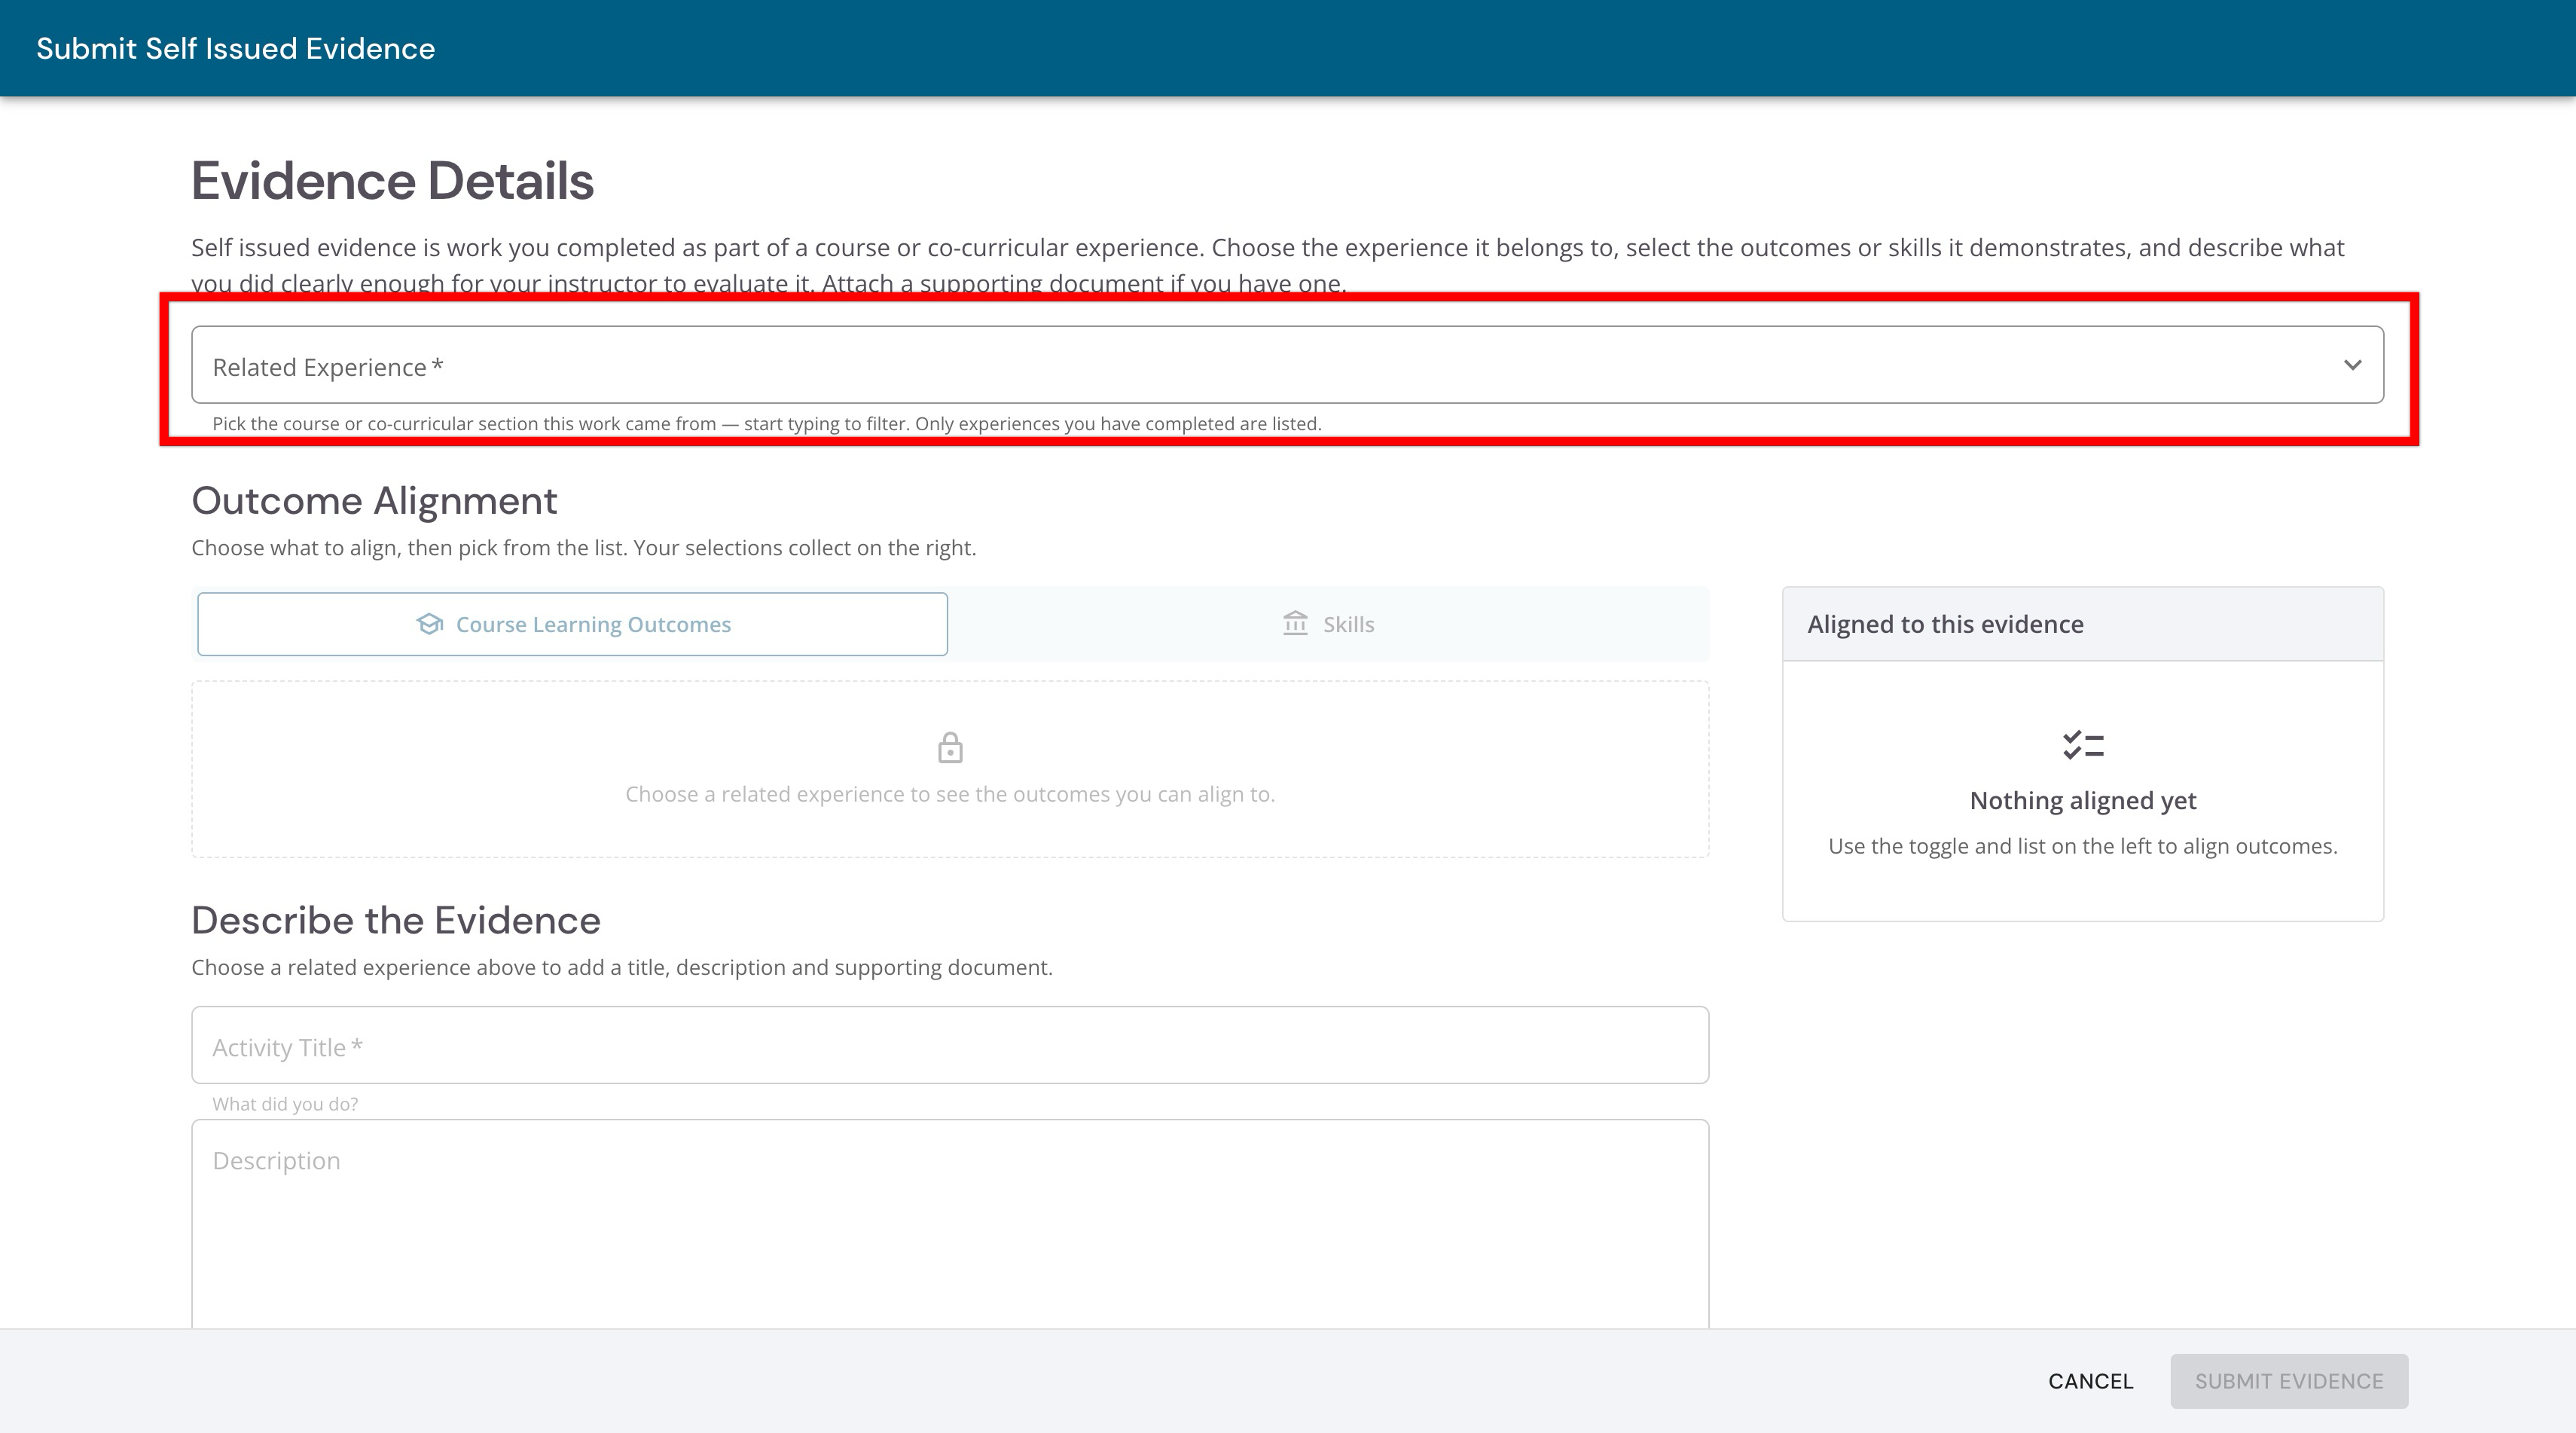Switch to the Skills toggle
Screen dimensions: 2576x1433
[x=1328, y=624]
